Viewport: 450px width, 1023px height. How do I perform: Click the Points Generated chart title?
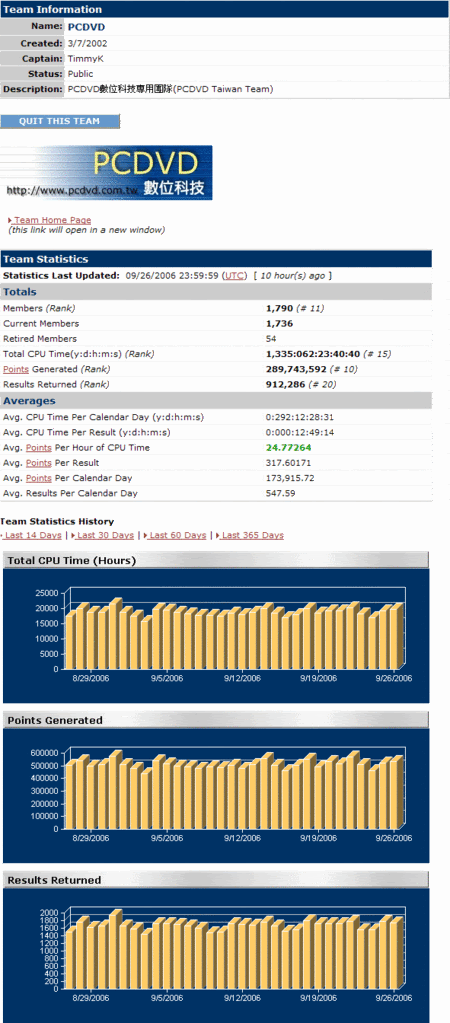pyautogui.click(x=55, y=720)
